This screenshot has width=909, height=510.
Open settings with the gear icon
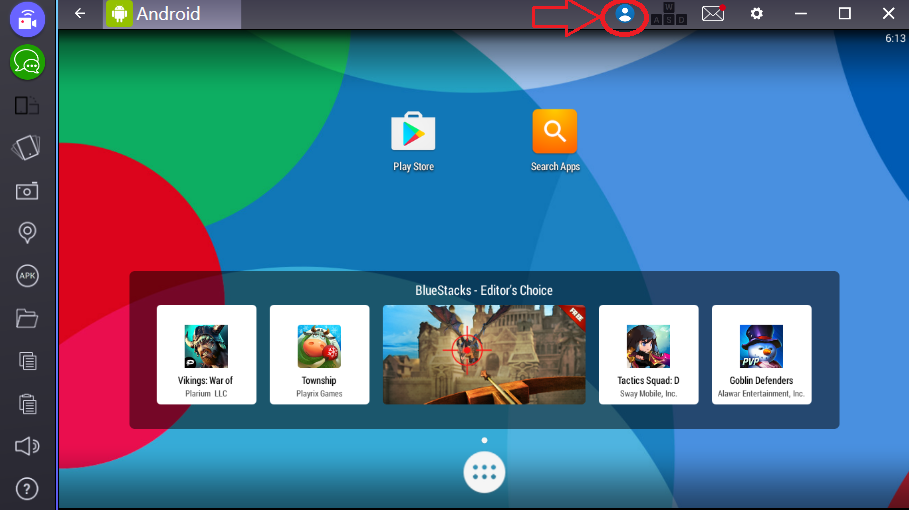click(757, 13)
